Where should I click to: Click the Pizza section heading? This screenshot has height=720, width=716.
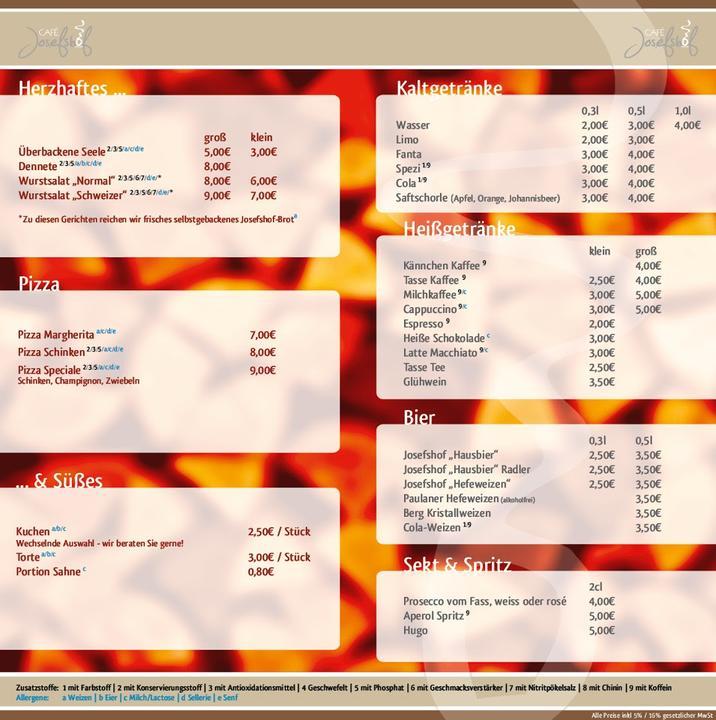(39, 284)
